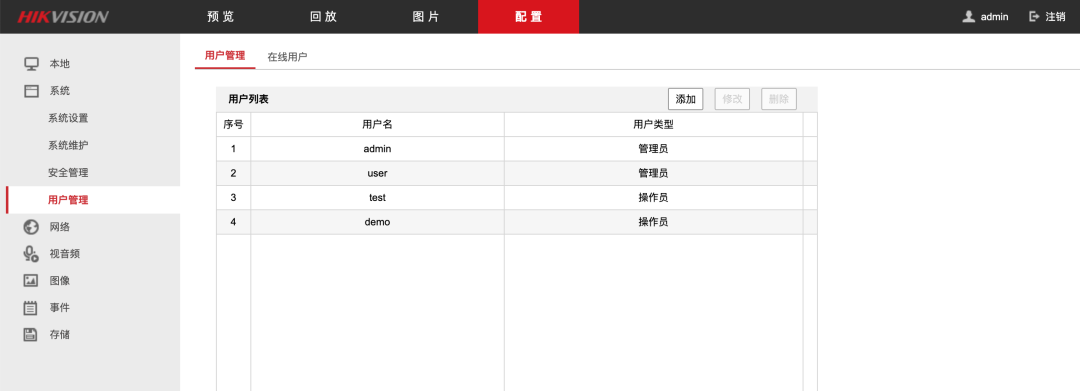Click the 用户类型 column header
The width and height of the screenshot is (1080, 391).
pos(654,125)
